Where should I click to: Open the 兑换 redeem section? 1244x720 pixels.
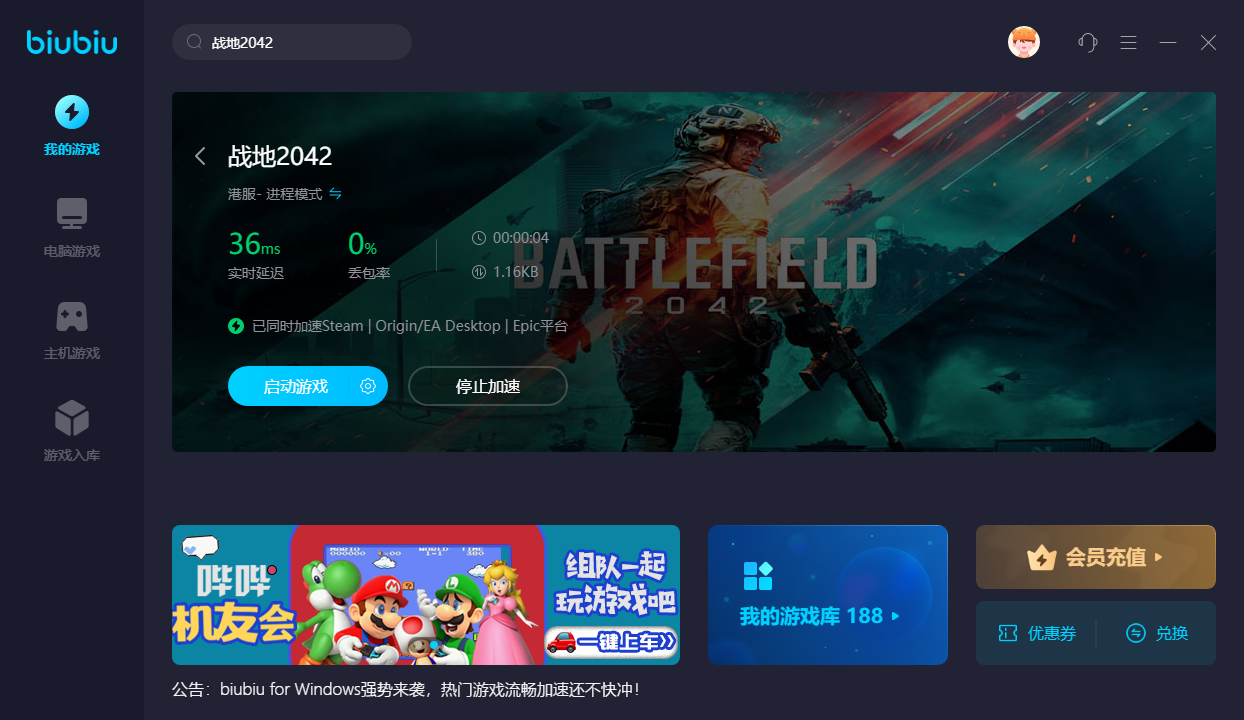[x=1157, y=633]
